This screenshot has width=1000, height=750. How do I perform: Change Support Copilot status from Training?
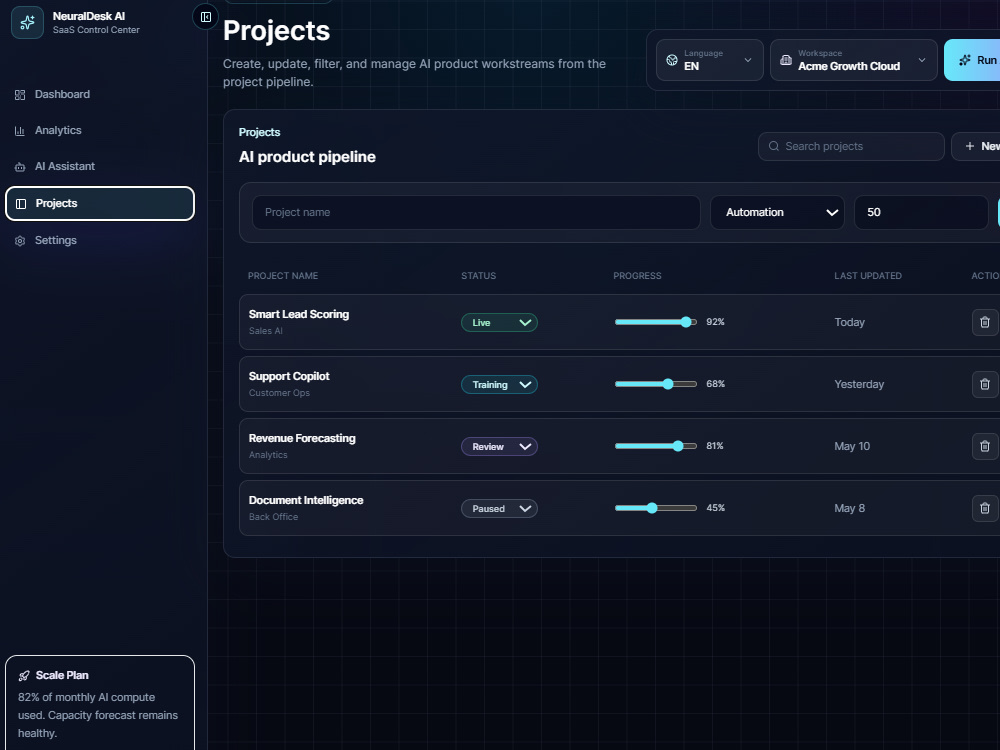click(499, 385)
